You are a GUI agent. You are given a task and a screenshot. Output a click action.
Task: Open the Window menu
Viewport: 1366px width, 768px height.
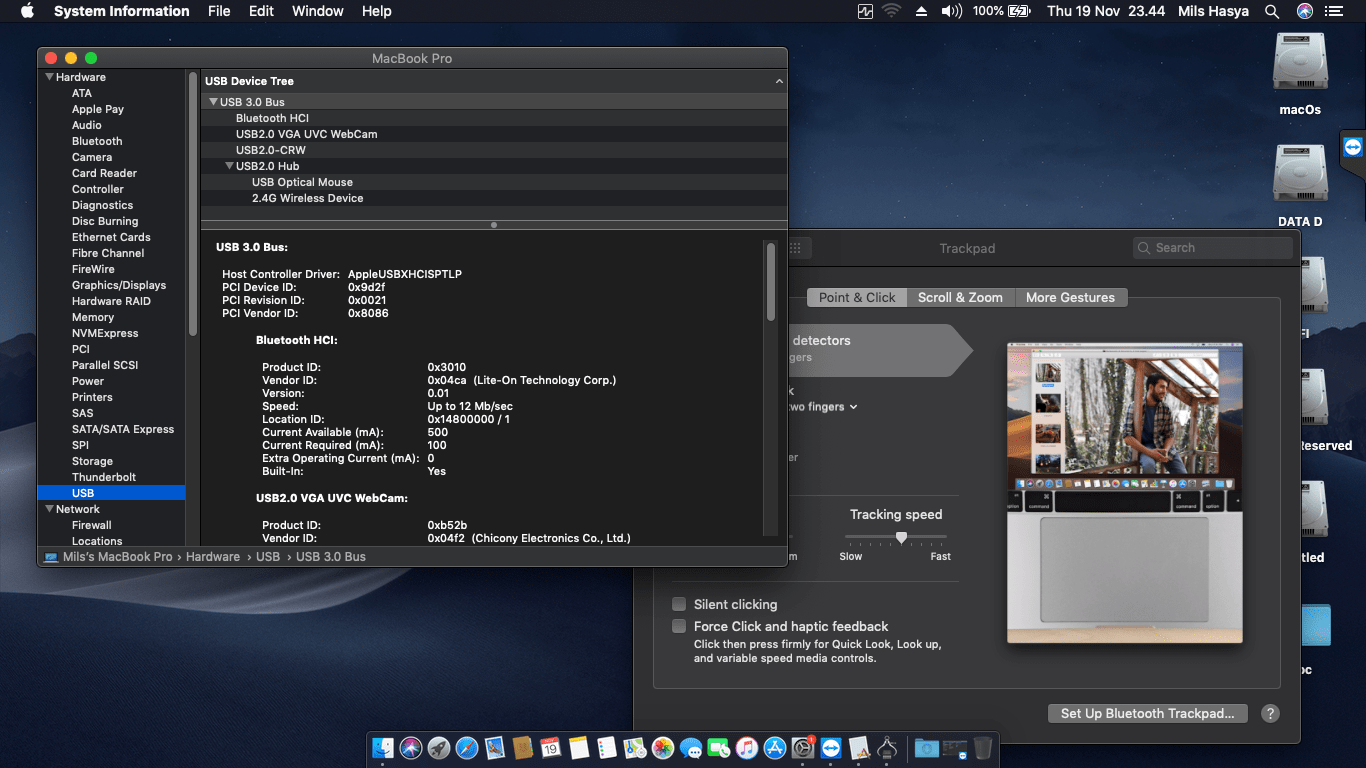[317, 11]
